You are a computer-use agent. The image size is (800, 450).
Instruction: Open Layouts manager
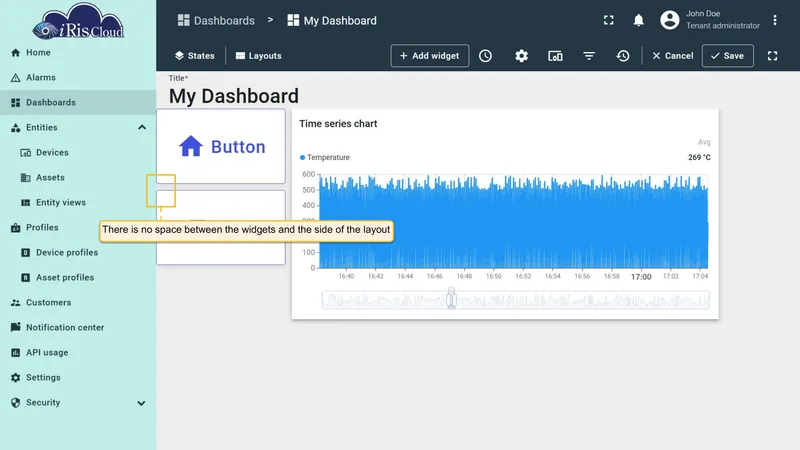pyautogui.click(x=259, y=56)
